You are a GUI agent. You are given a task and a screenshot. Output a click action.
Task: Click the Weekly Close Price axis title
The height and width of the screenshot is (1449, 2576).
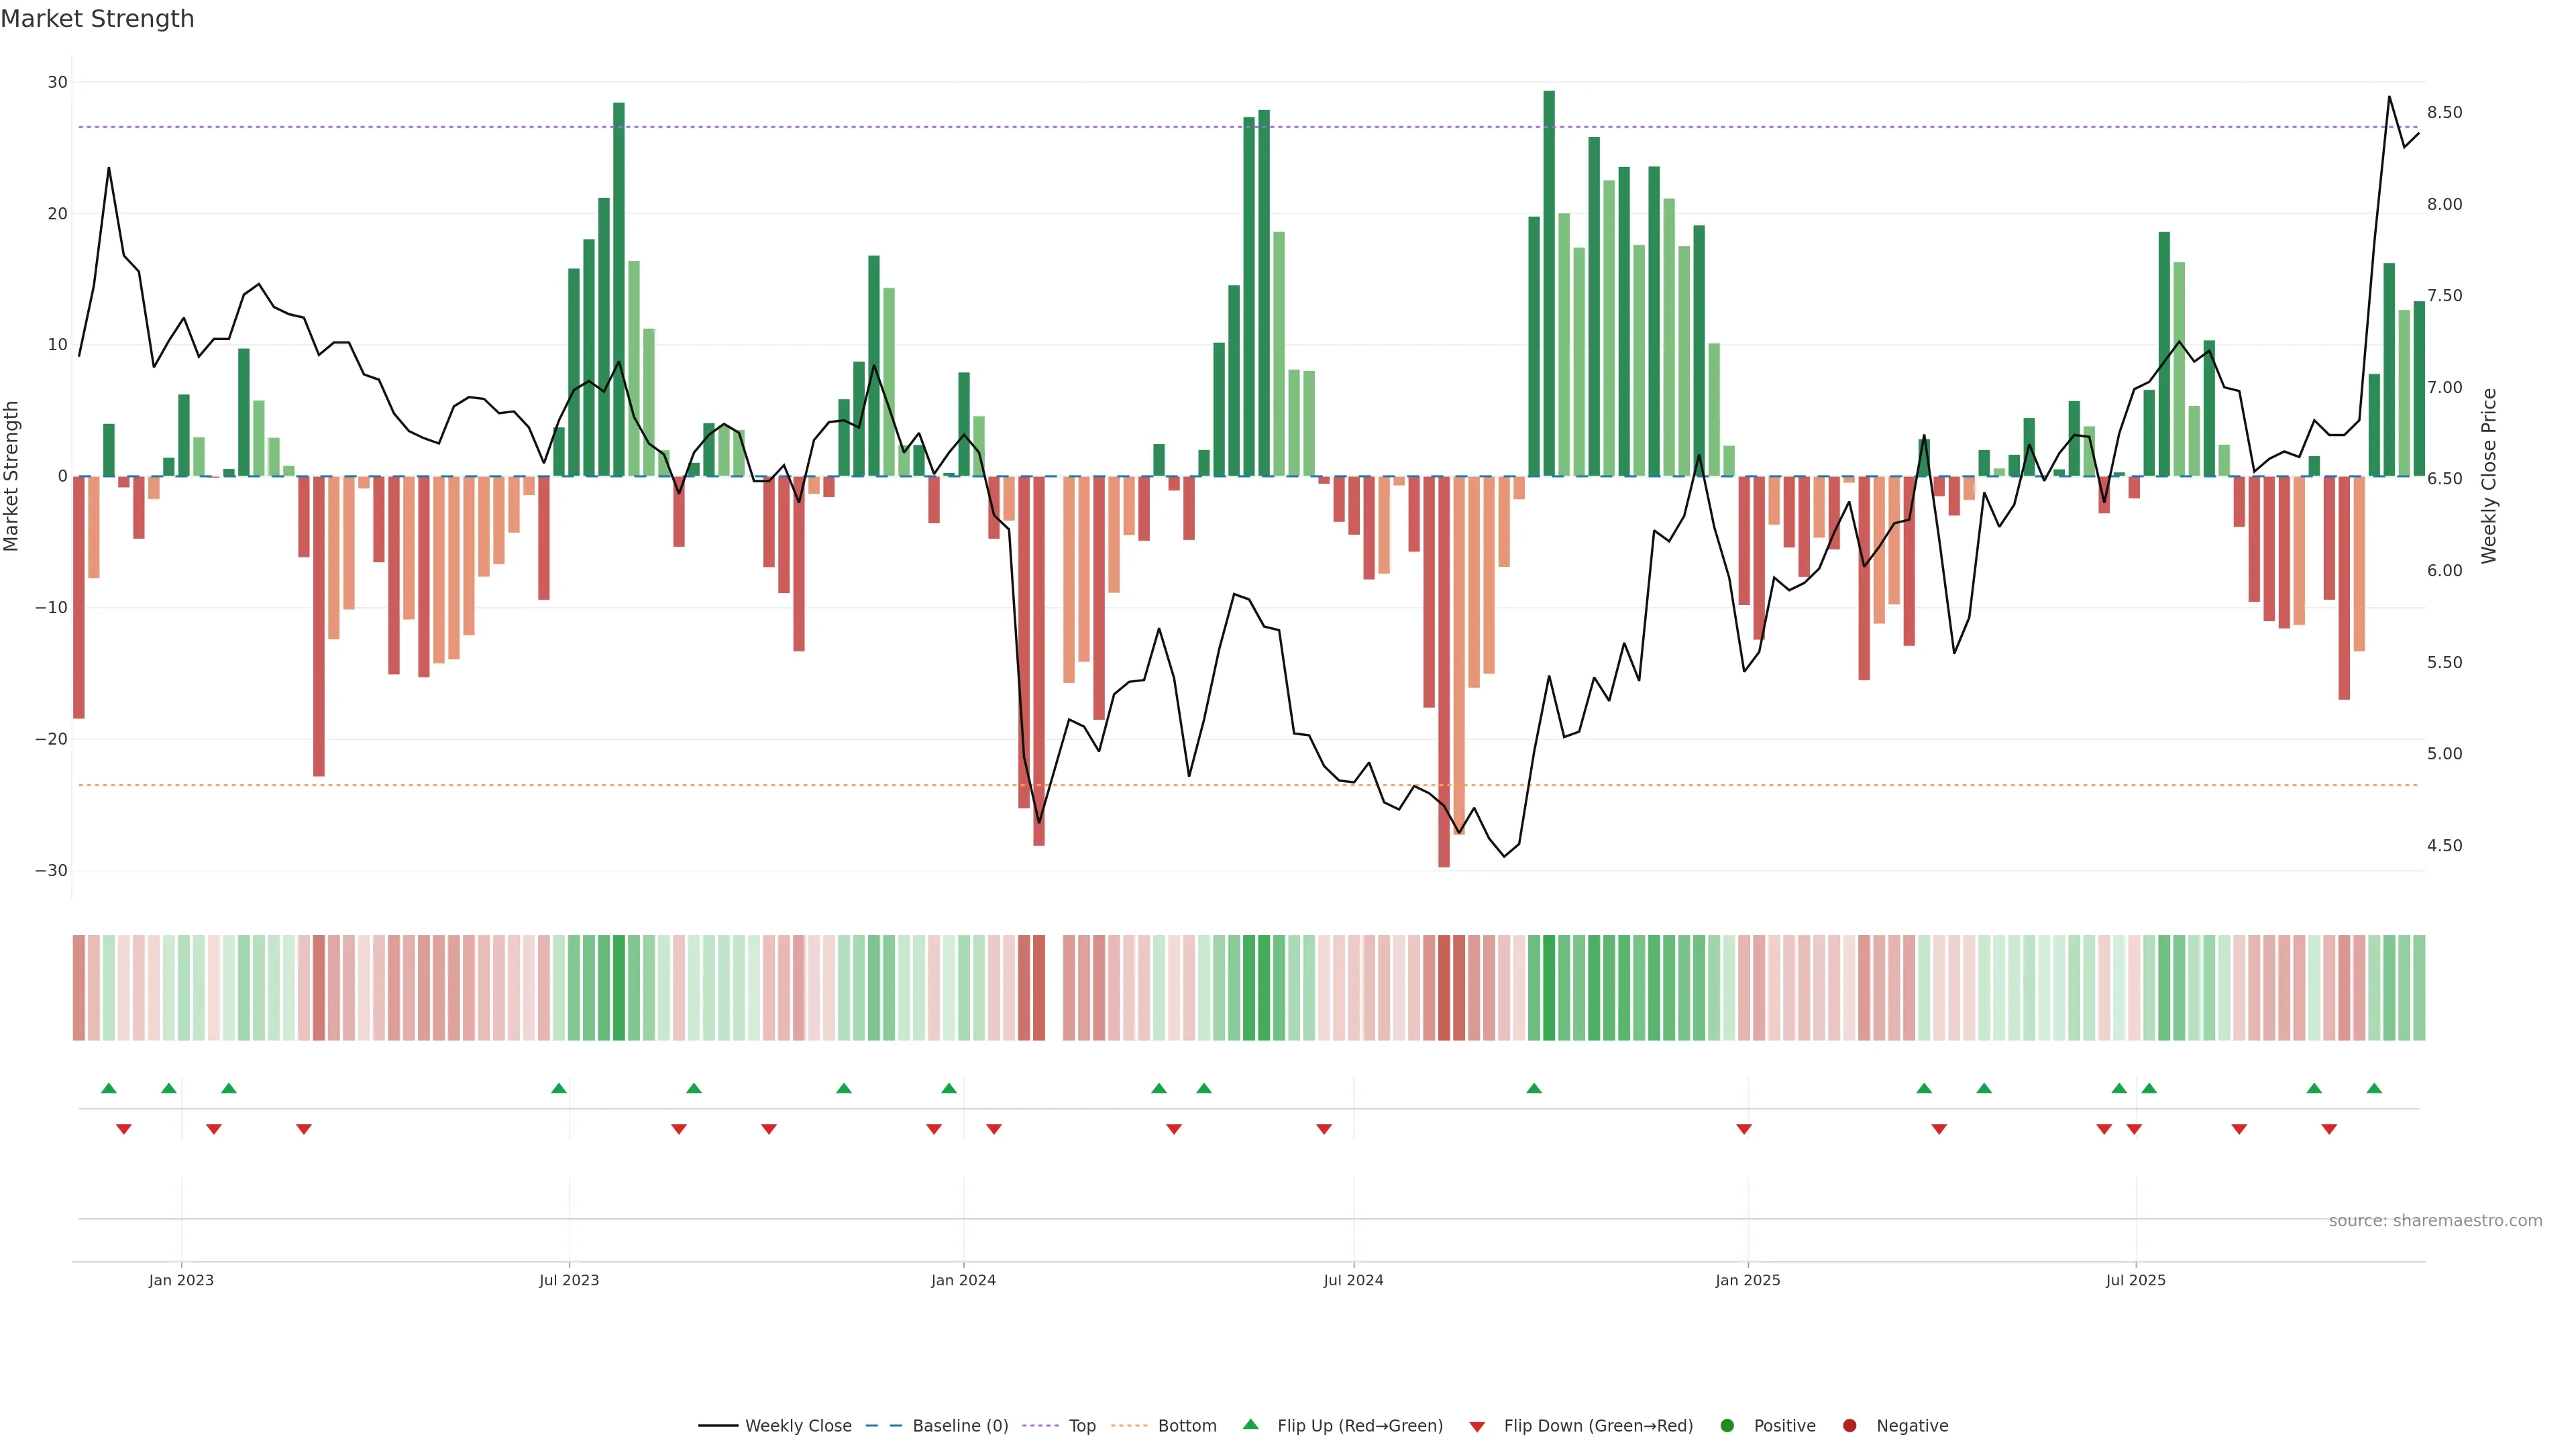click(2489, 476)
